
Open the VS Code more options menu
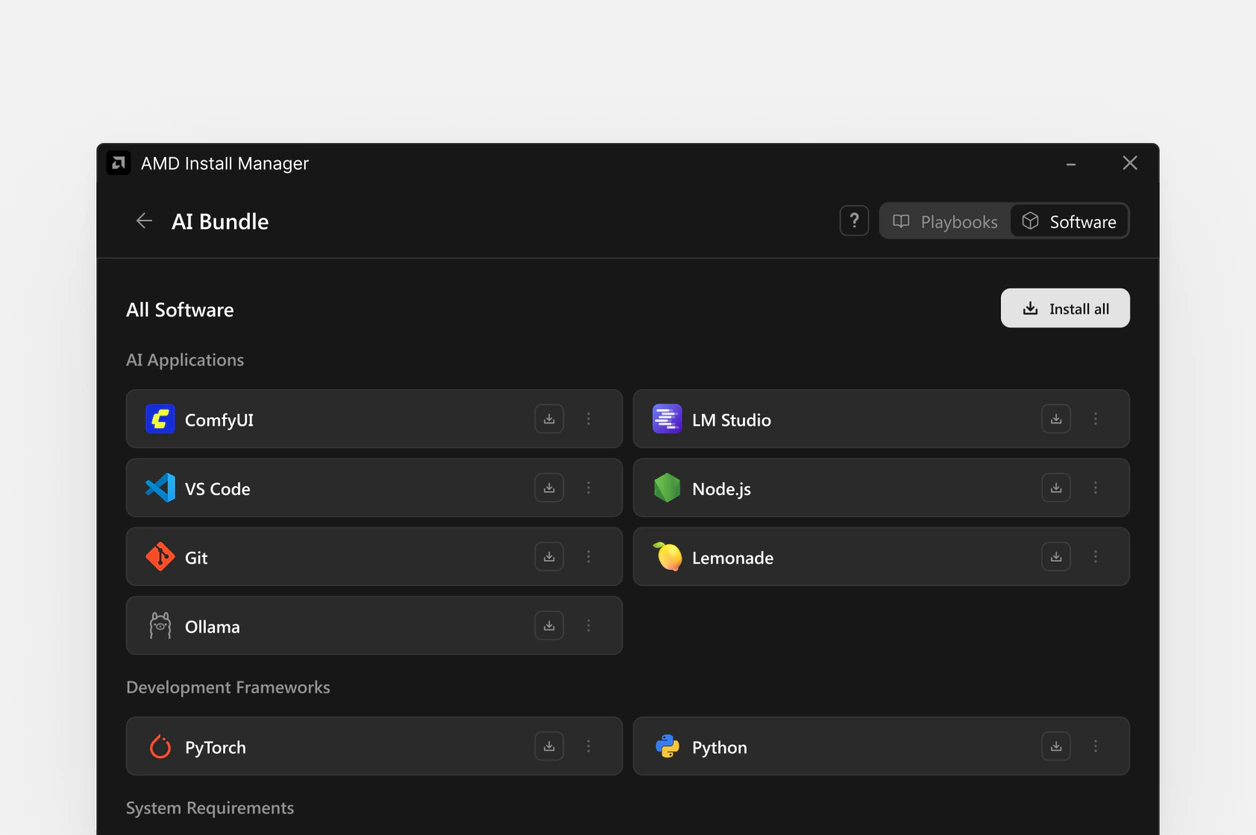pyautogui.click(x=589, y=488)
